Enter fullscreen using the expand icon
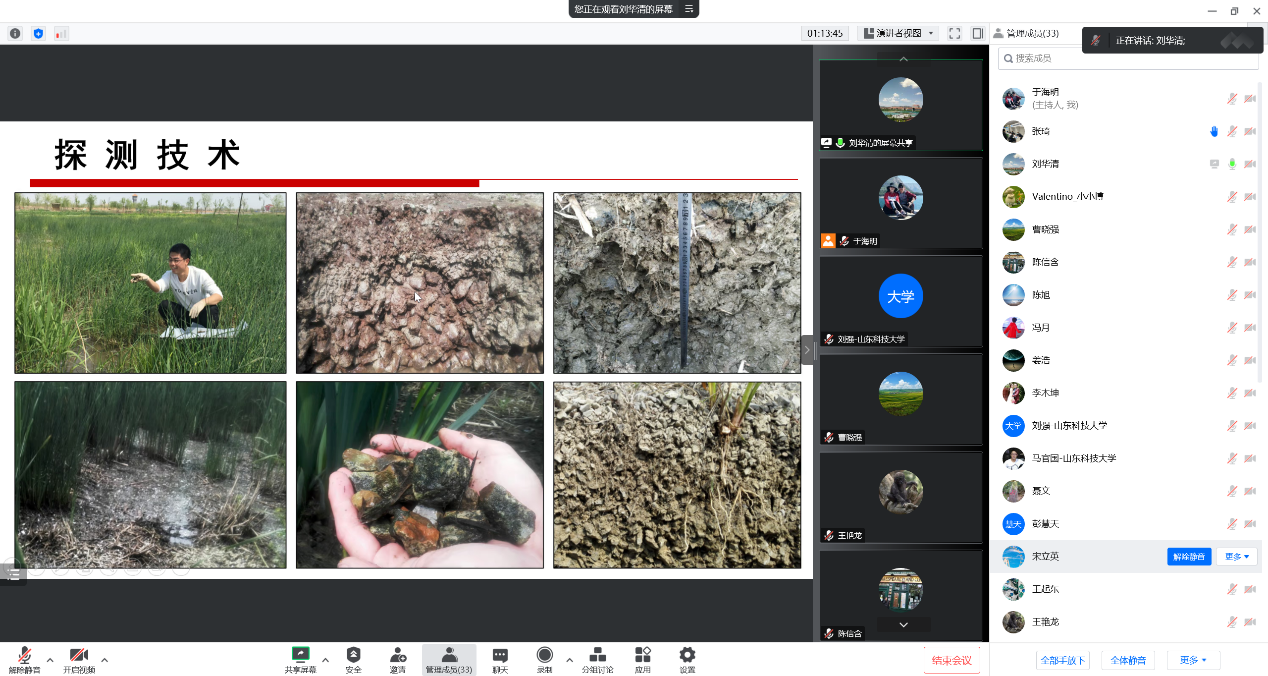This screenshot has width=1268, height=676. click(954, 33)
